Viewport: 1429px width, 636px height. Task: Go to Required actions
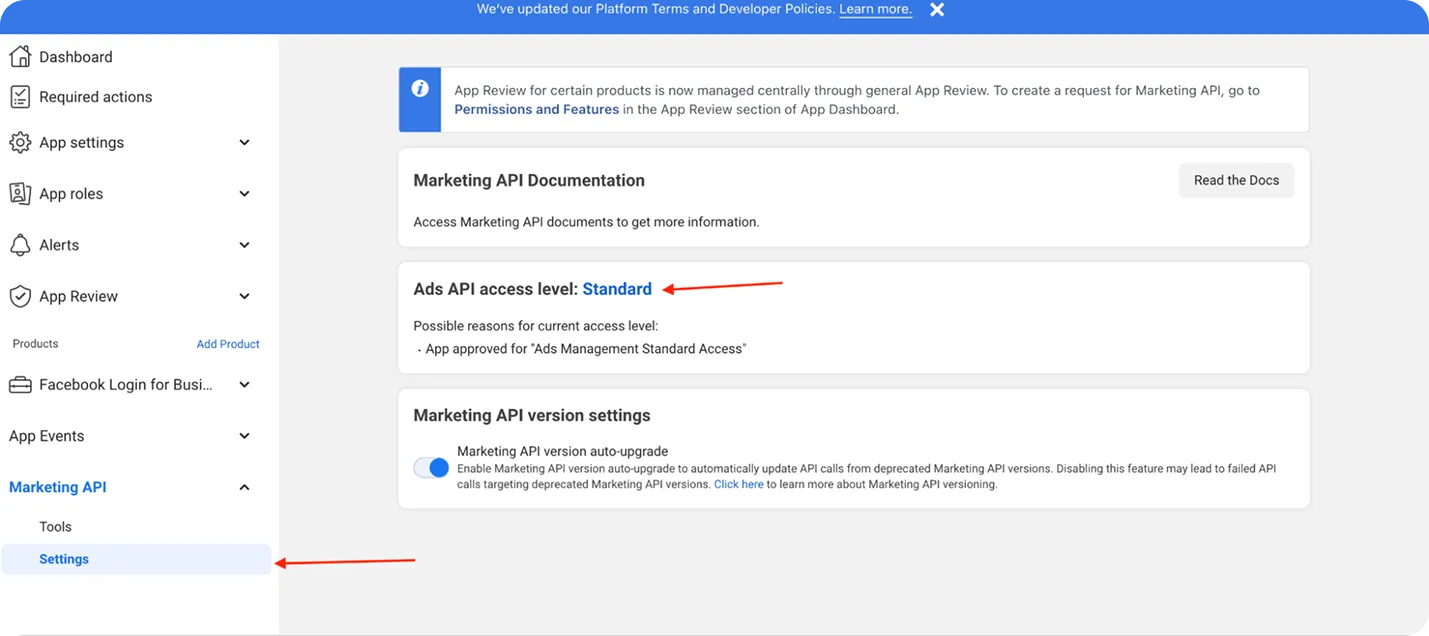(x=96, y=97)
